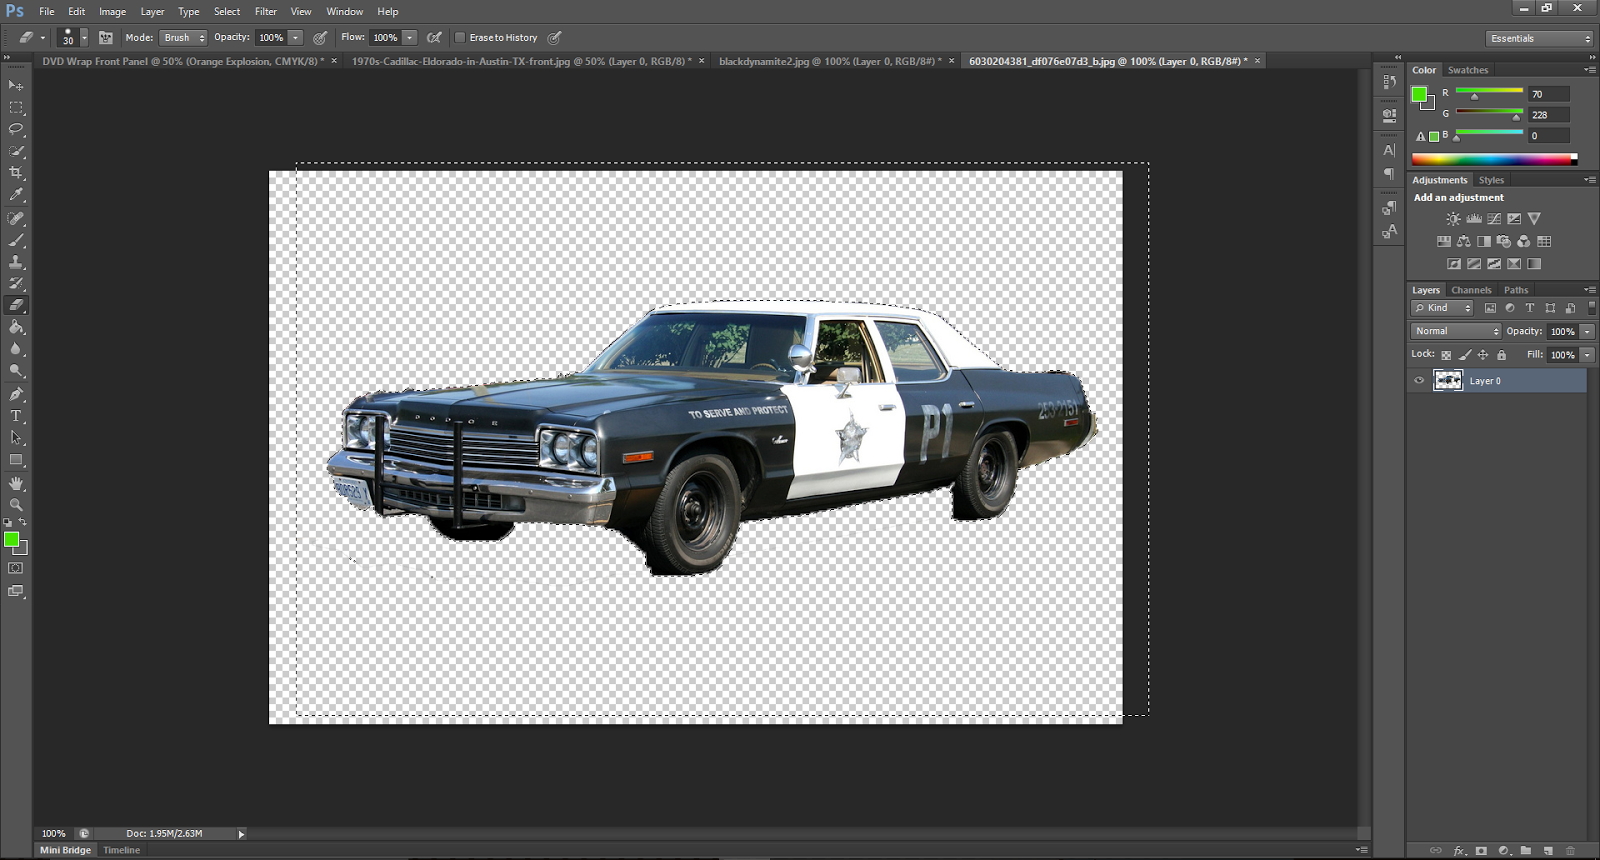The width and height of the screenshot is (1600, 860).
Task: Click the green foreground color in toolbox
Action: pos(11,539)
